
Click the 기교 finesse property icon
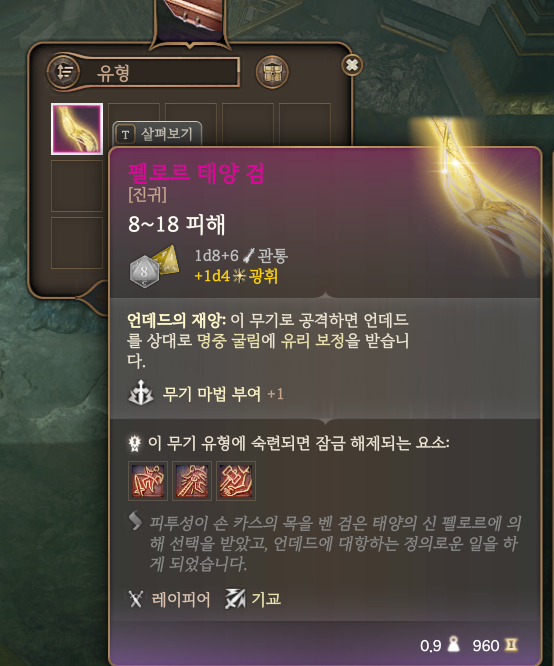[235, 599]
